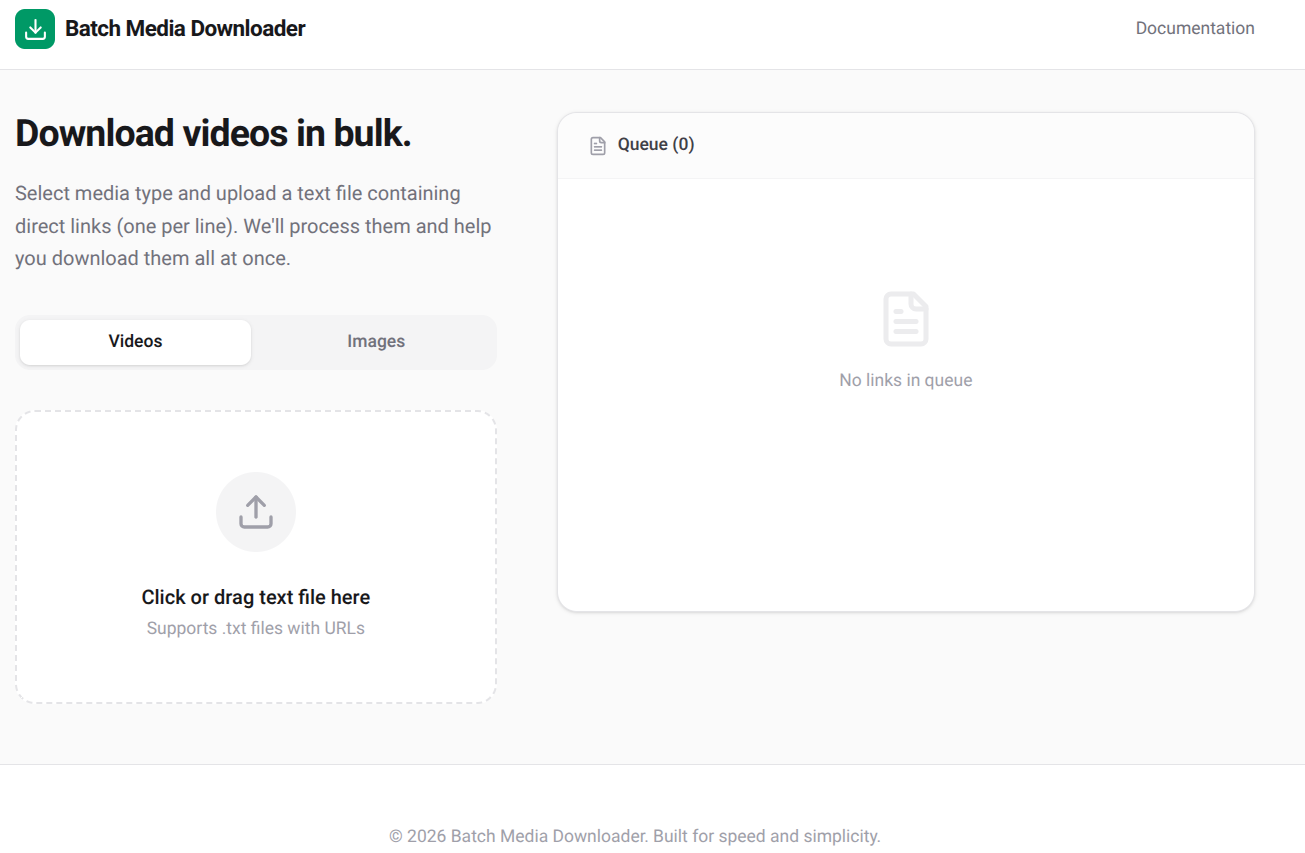Click the Batch Media Downloader title

tap(185, 29)
